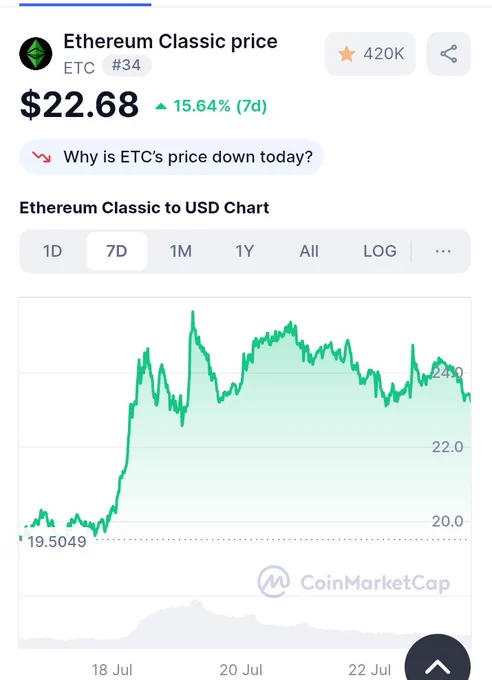Toggle the LOG scale option
Viewport: 492px width, 680px height.
click(x=380, y=251)
